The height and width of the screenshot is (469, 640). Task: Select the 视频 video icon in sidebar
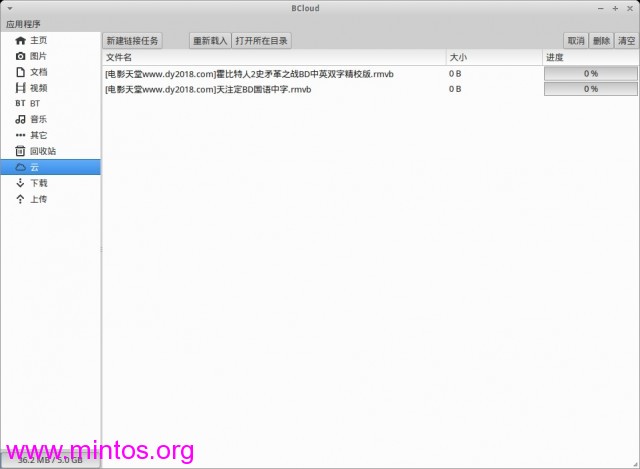[x=20, y=88]
